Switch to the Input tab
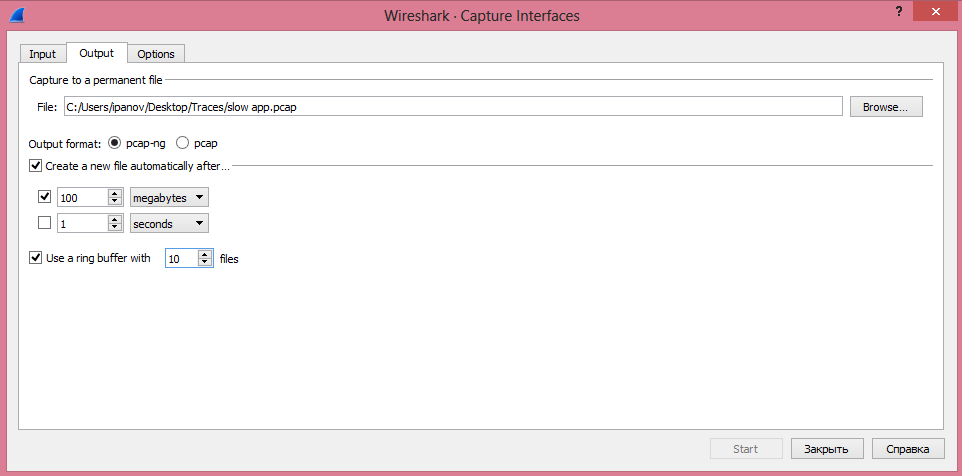 tap(43, 53)
